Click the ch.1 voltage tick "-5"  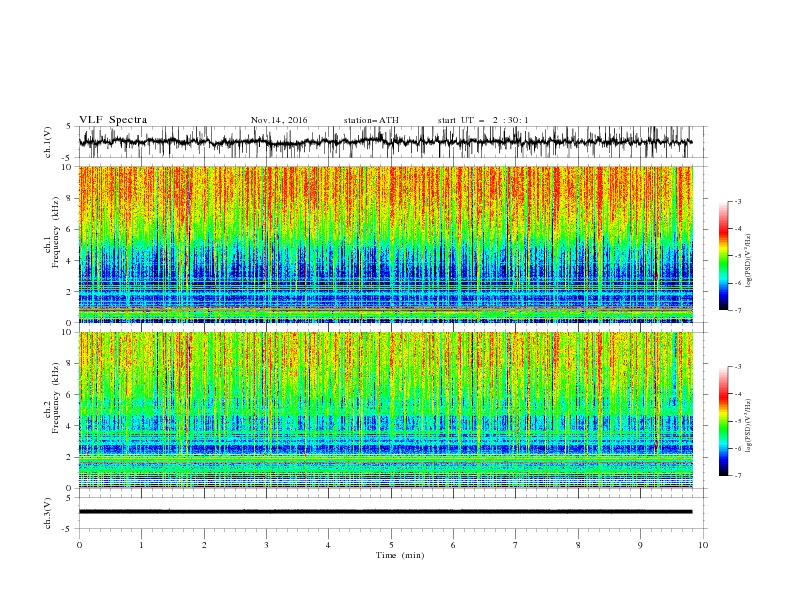point(68,158)
